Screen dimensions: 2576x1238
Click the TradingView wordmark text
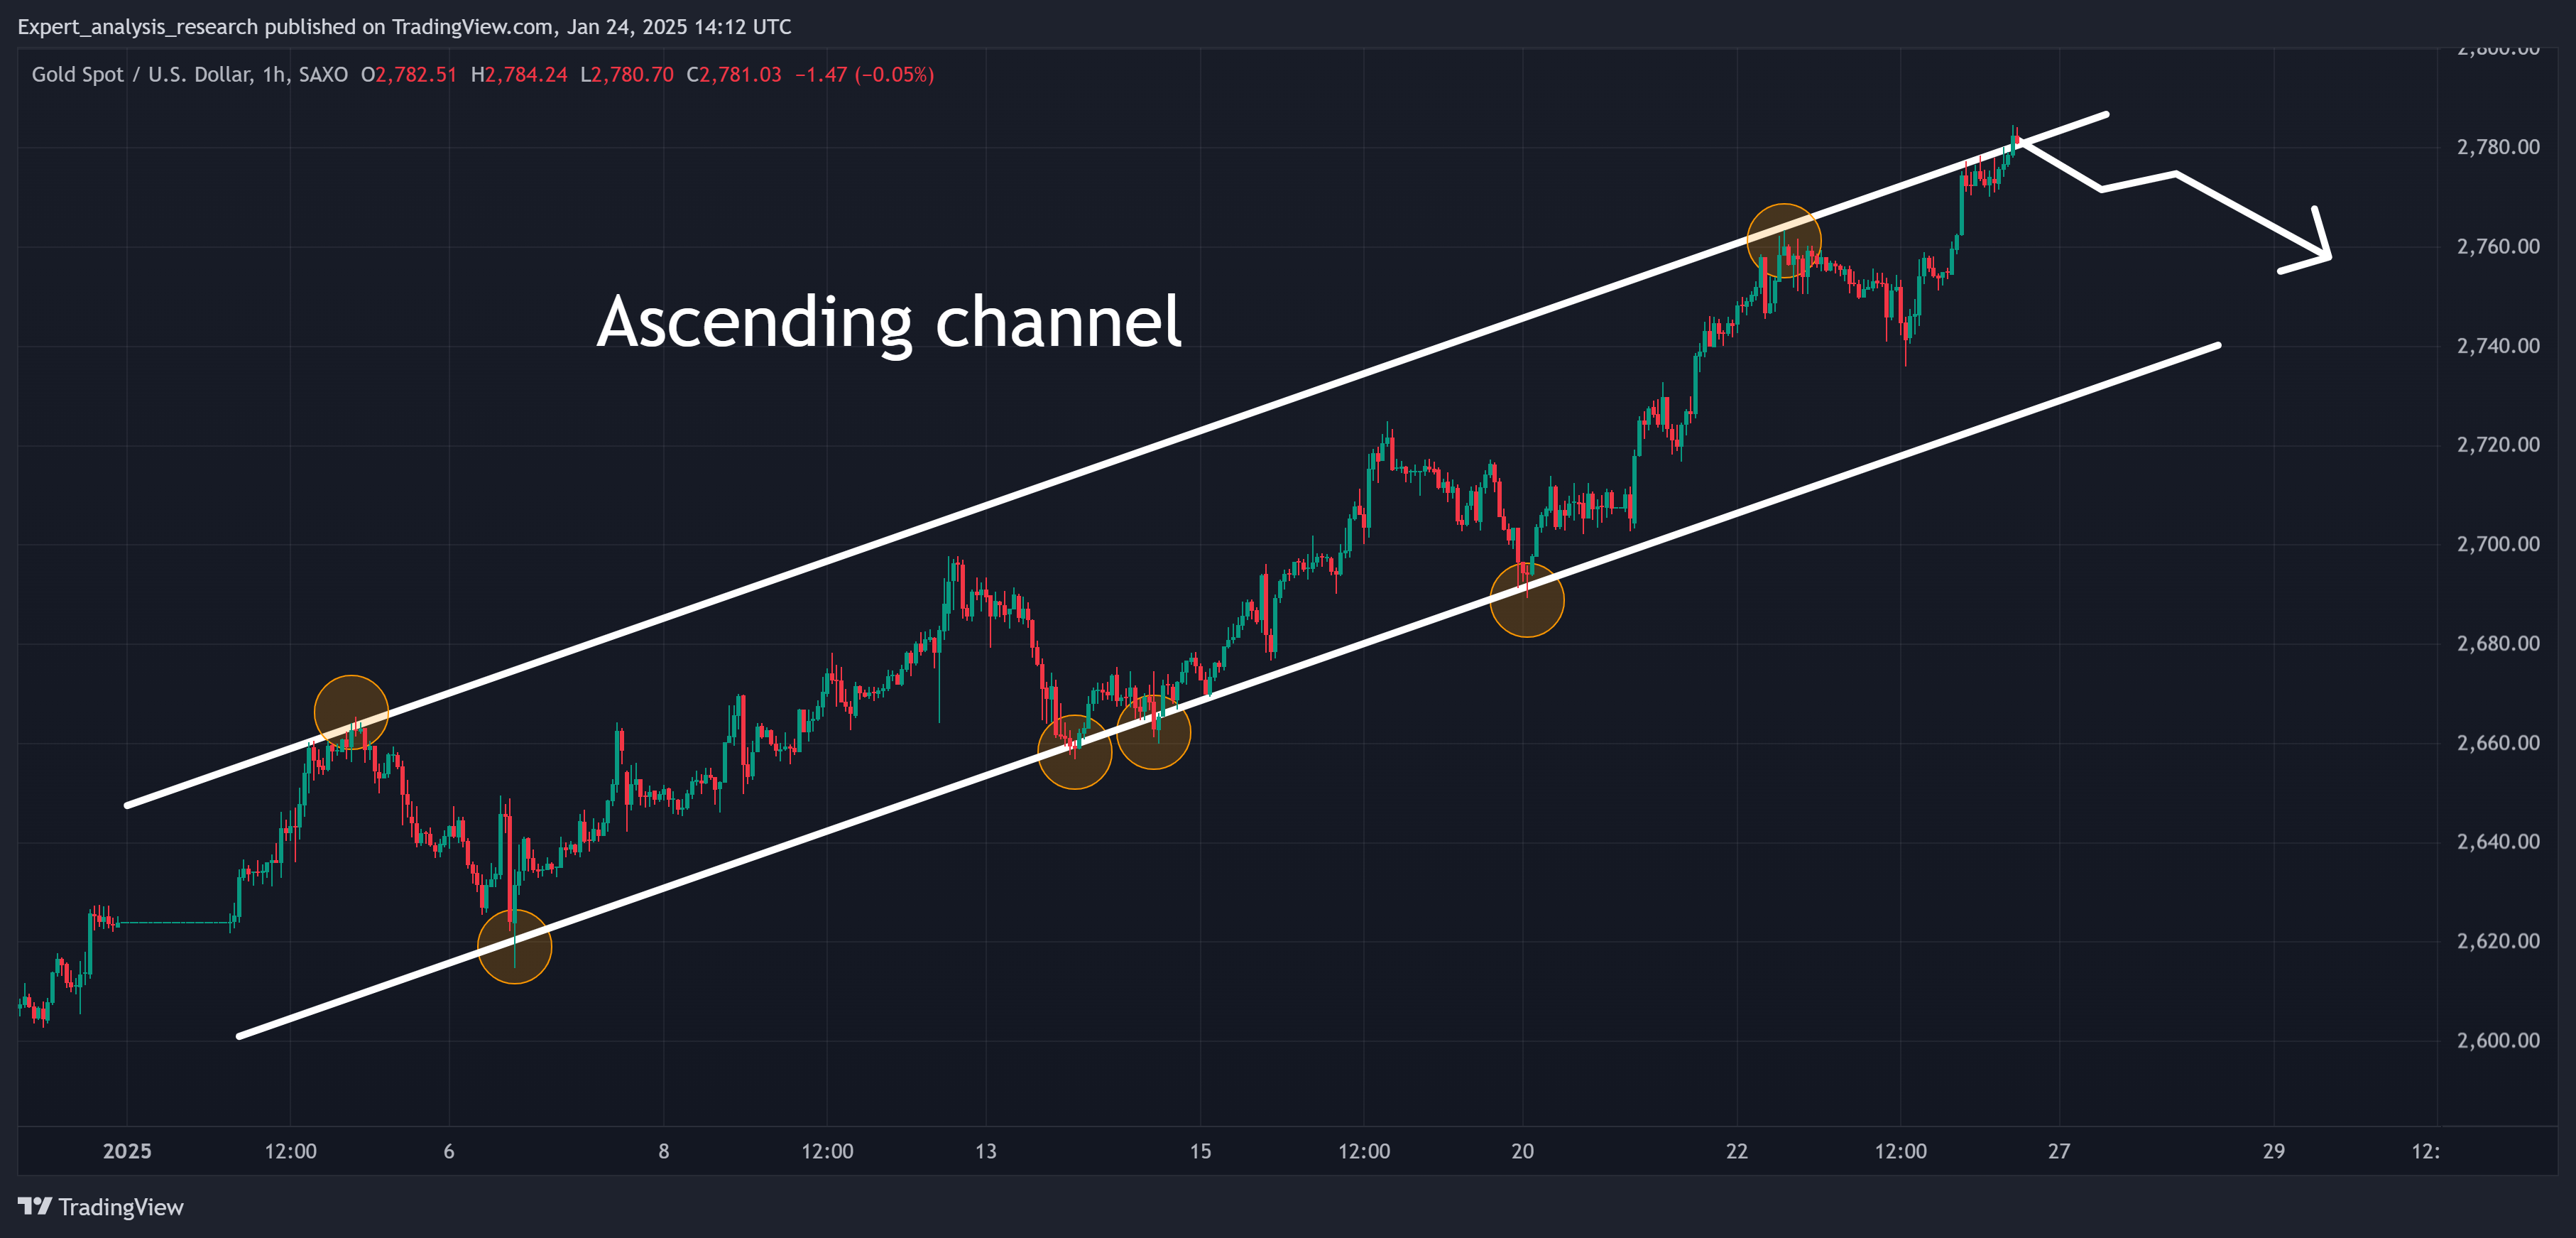tap(121, 1207)
